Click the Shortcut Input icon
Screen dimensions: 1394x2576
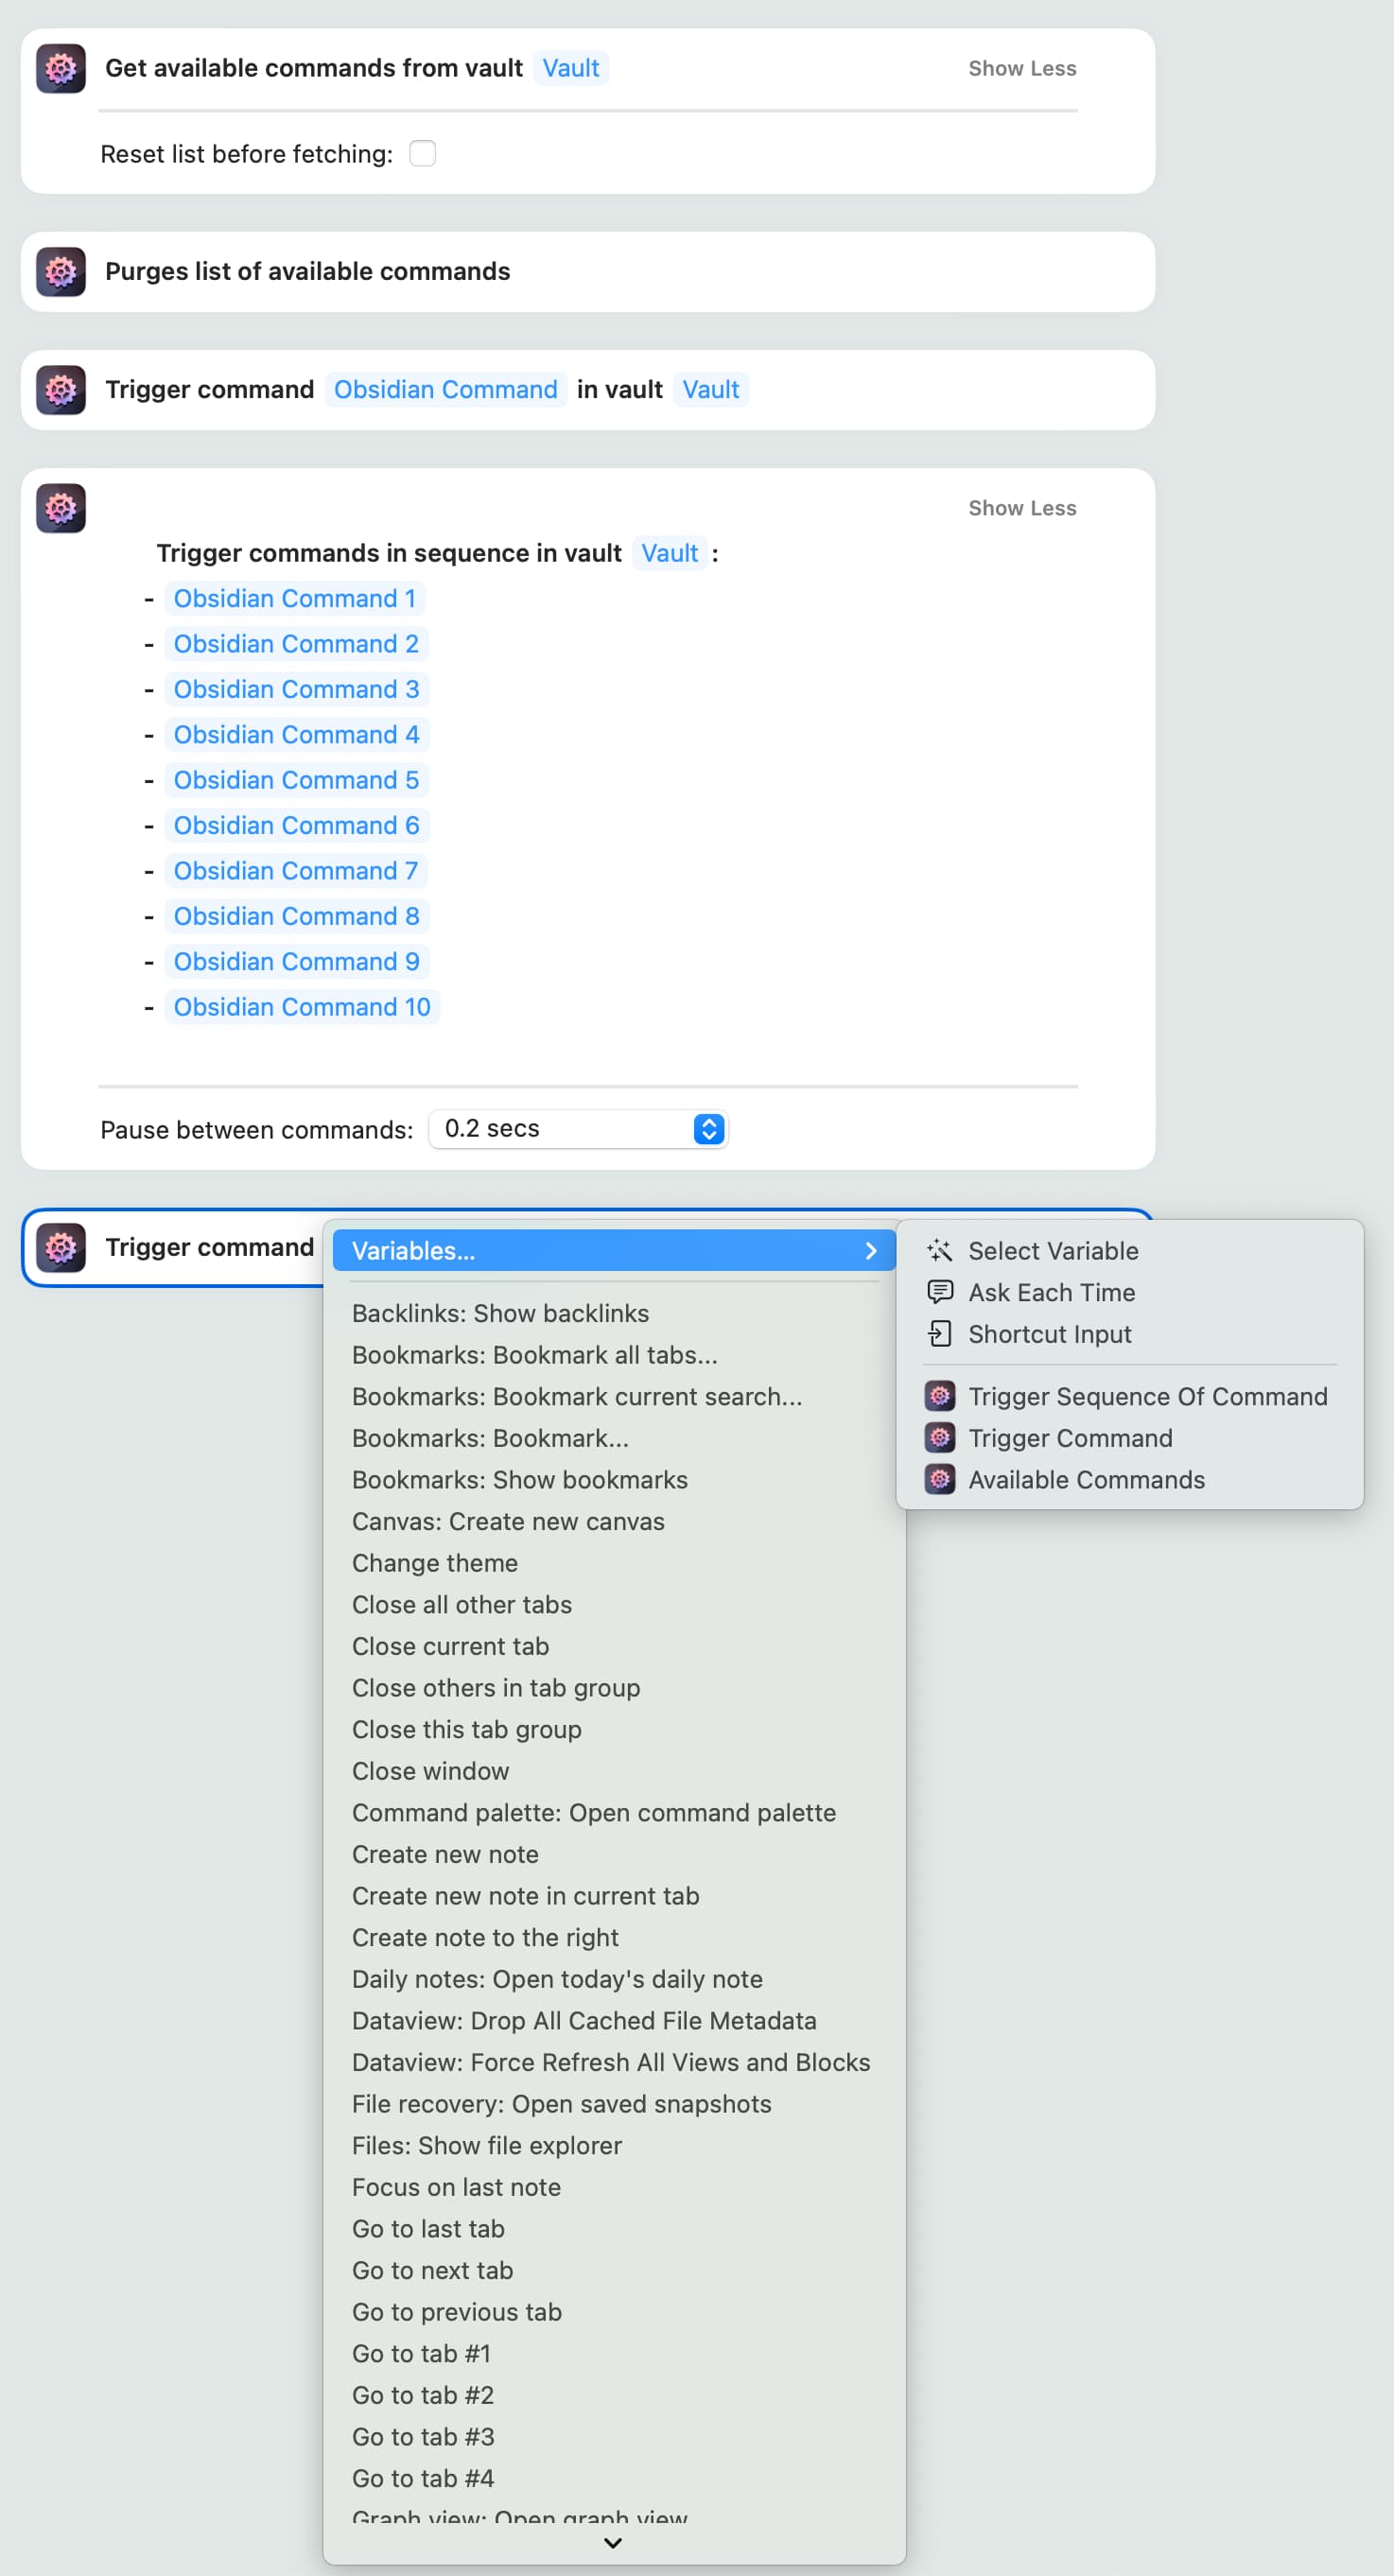point(939,1334)
